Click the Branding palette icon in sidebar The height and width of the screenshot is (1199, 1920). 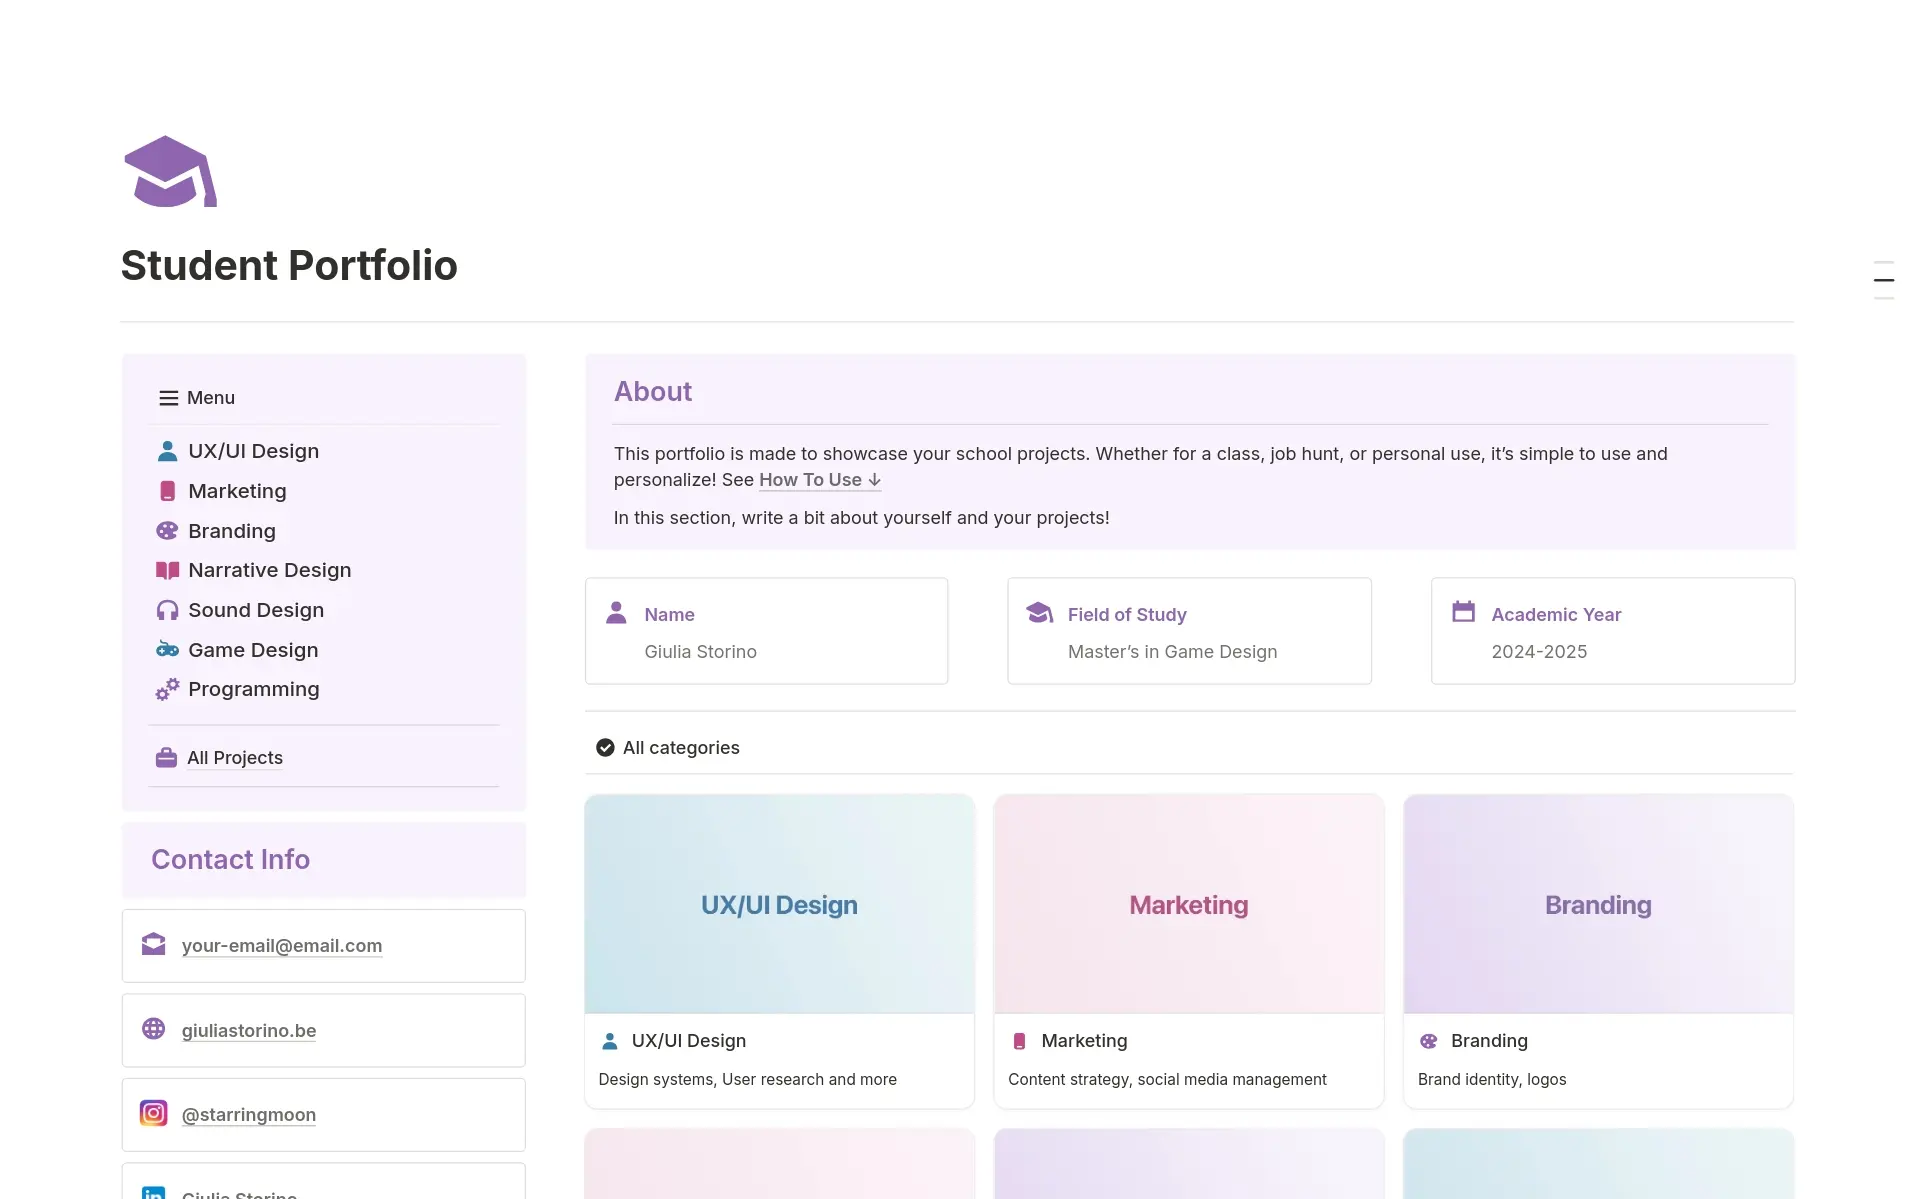[x=167, y=530]
